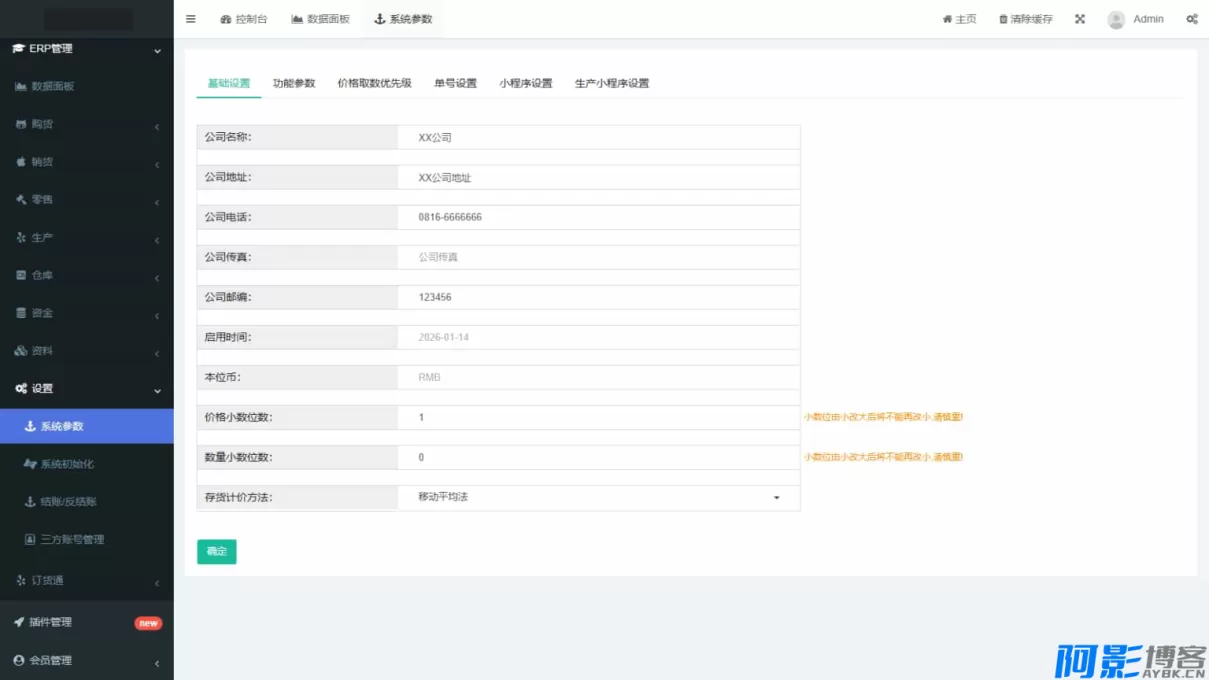Open the 存货计价方法 dropdown

pos(598,497)
